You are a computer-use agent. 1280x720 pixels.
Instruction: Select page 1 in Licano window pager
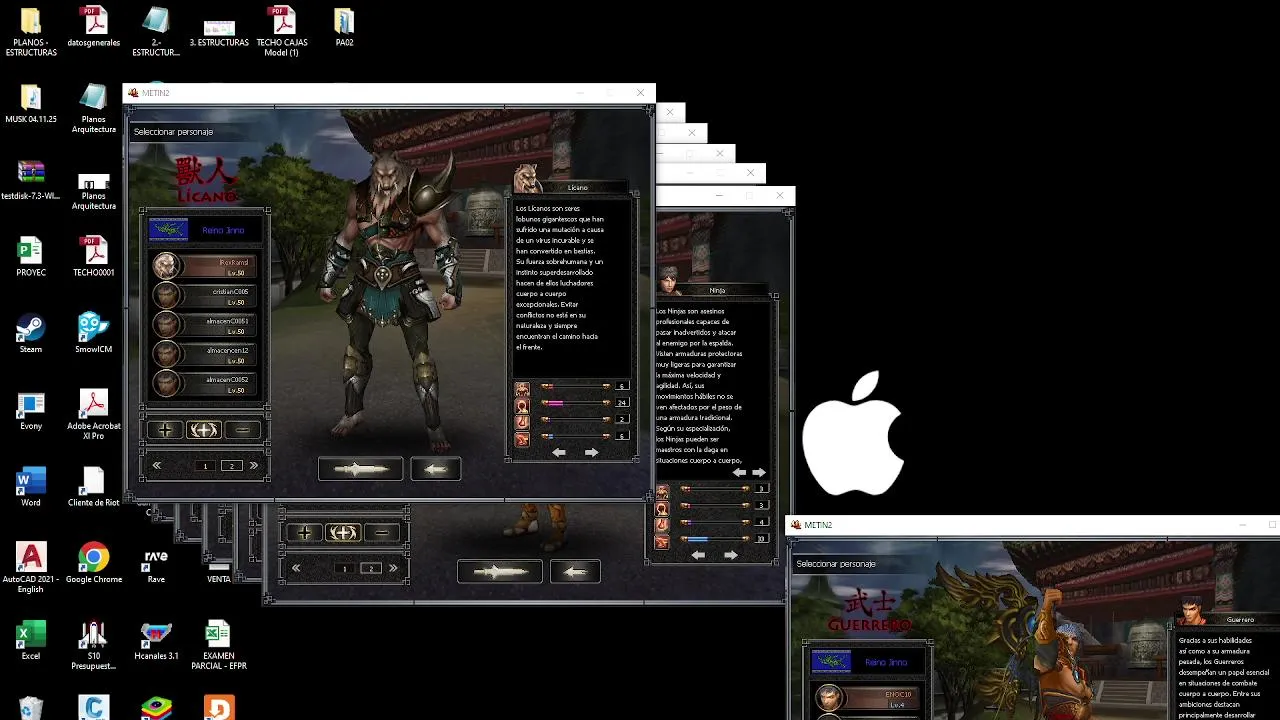pos(205,466)
